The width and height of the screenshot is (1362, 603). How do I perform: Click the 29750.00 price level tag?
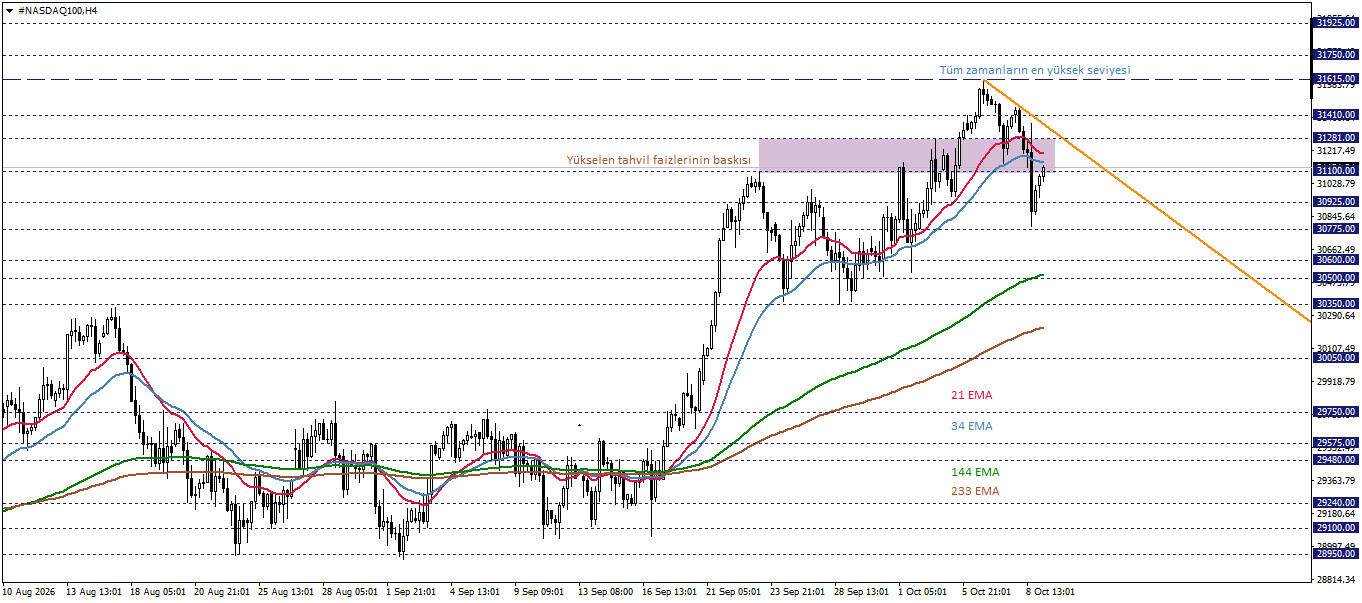[1336, 411]
